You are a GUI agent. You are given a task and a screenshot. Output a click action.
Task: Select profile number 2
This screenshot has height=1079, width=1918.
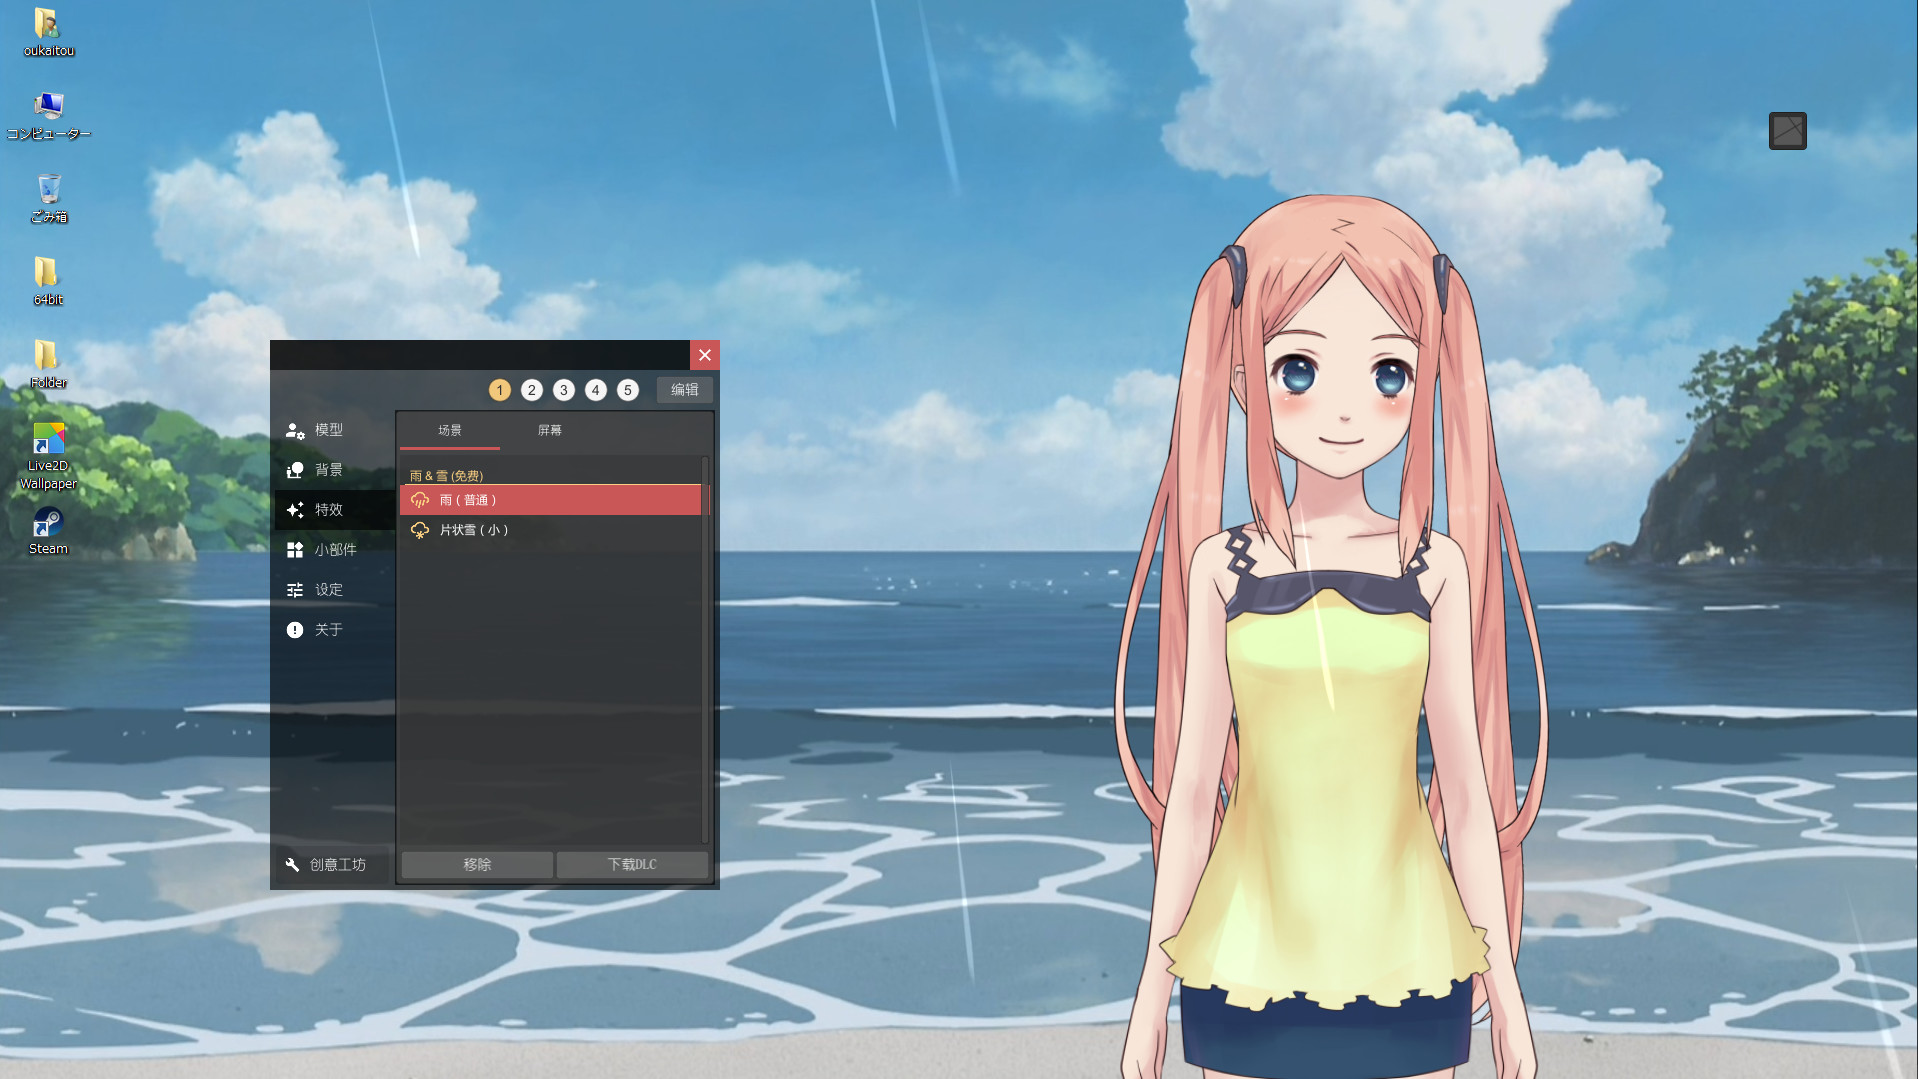pyautogui.click(x=531, y=390)
